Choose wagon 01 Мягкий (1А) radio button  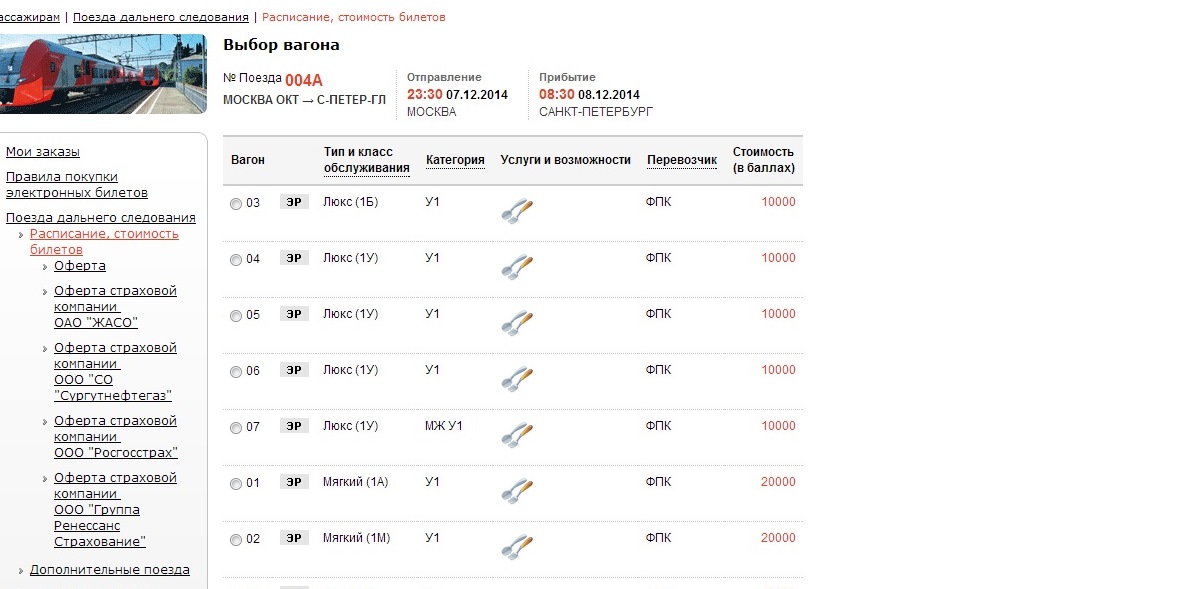(236, 484)
